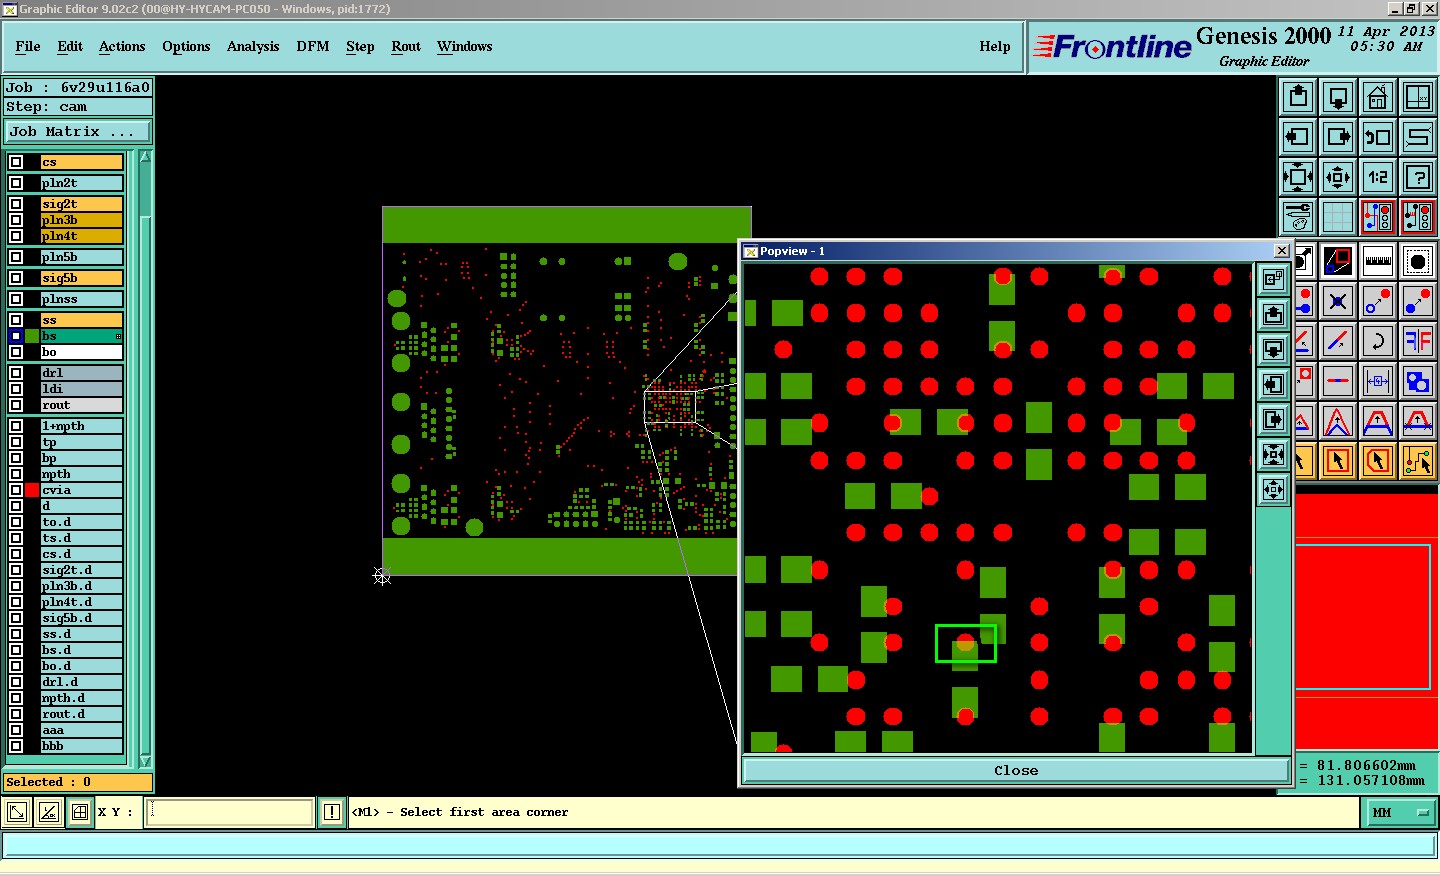Select the bo layer name
1440x876 pixels.
tap(82, 352)
